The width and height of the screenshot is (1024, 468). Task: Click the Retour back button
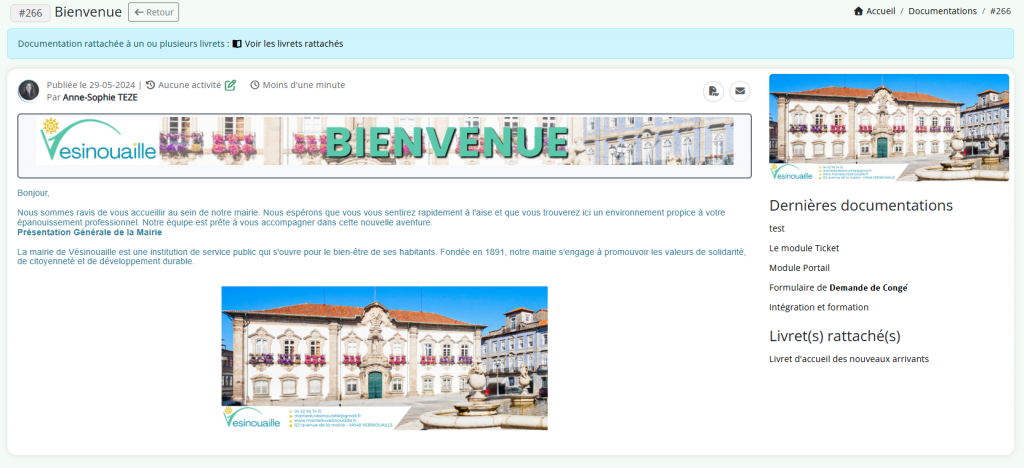point(153,12)
